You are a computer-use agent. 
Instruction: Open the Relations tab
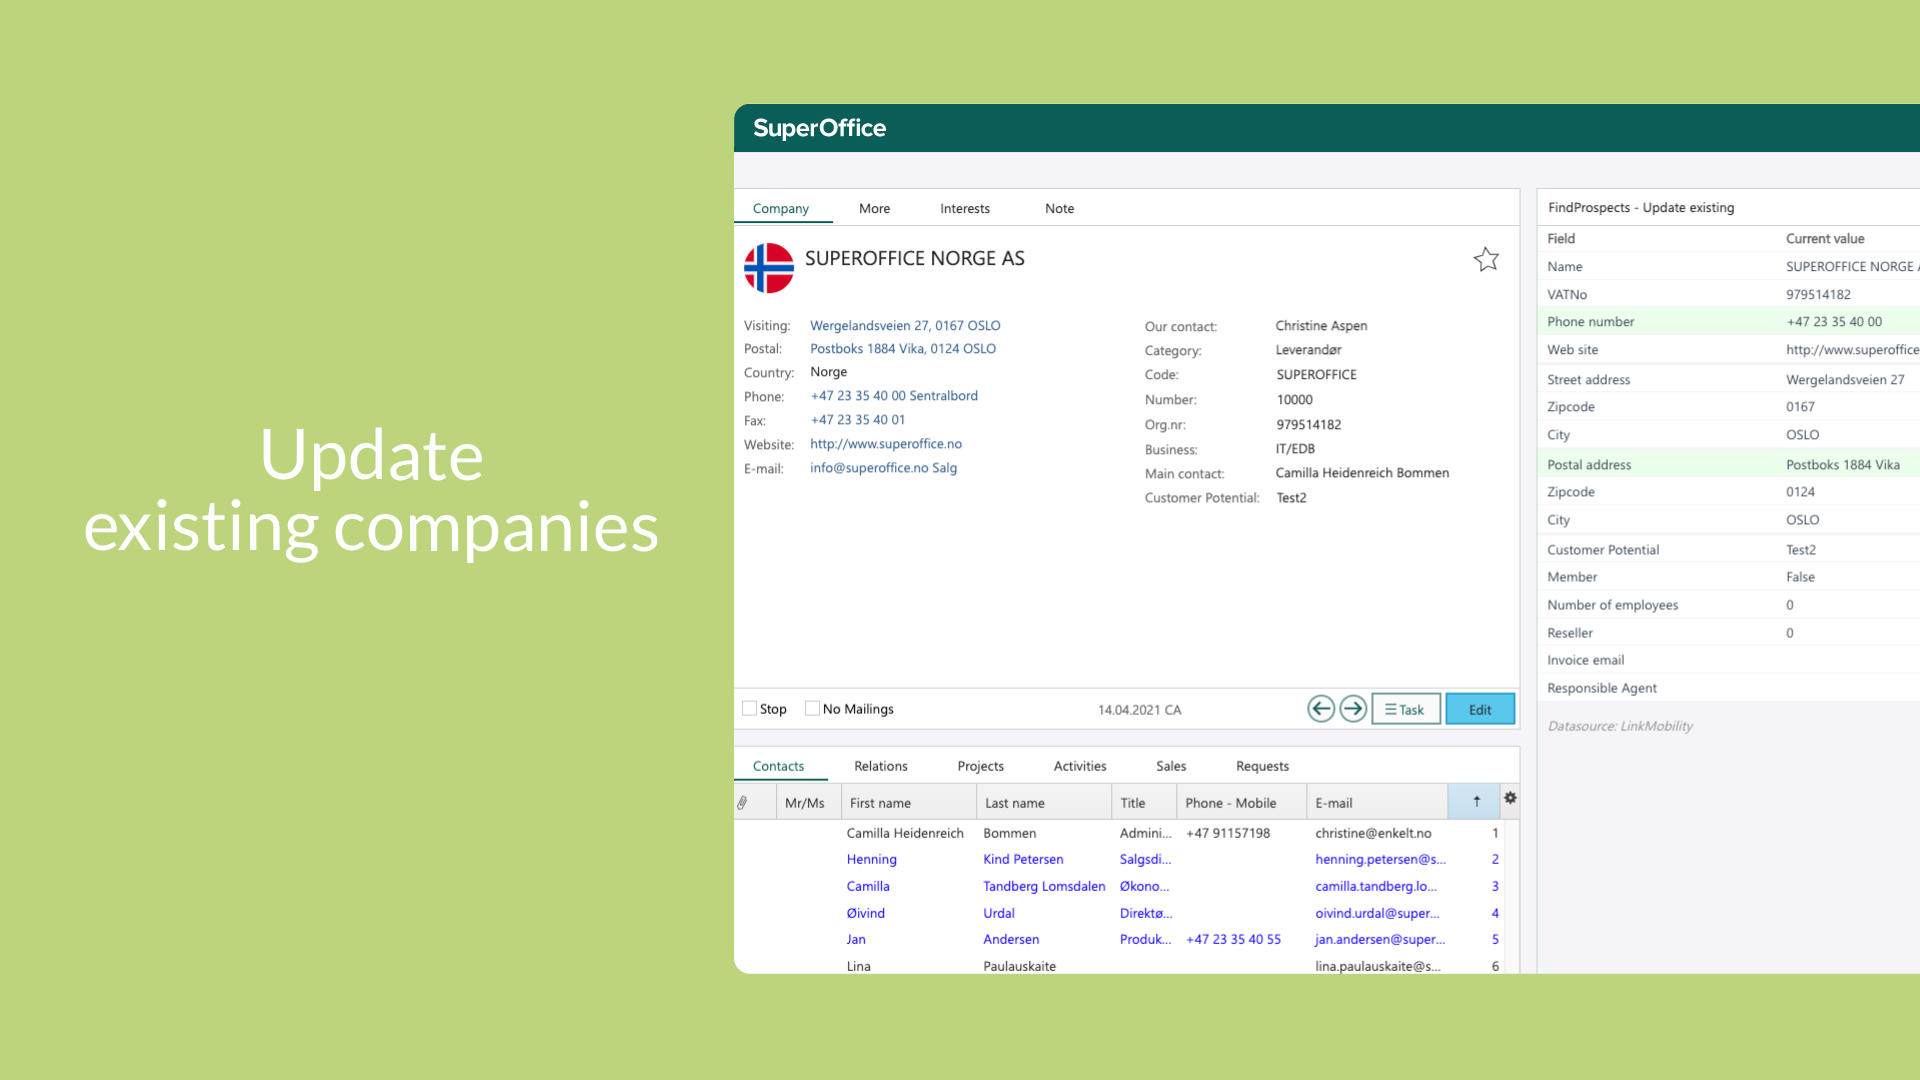[881, 766]
